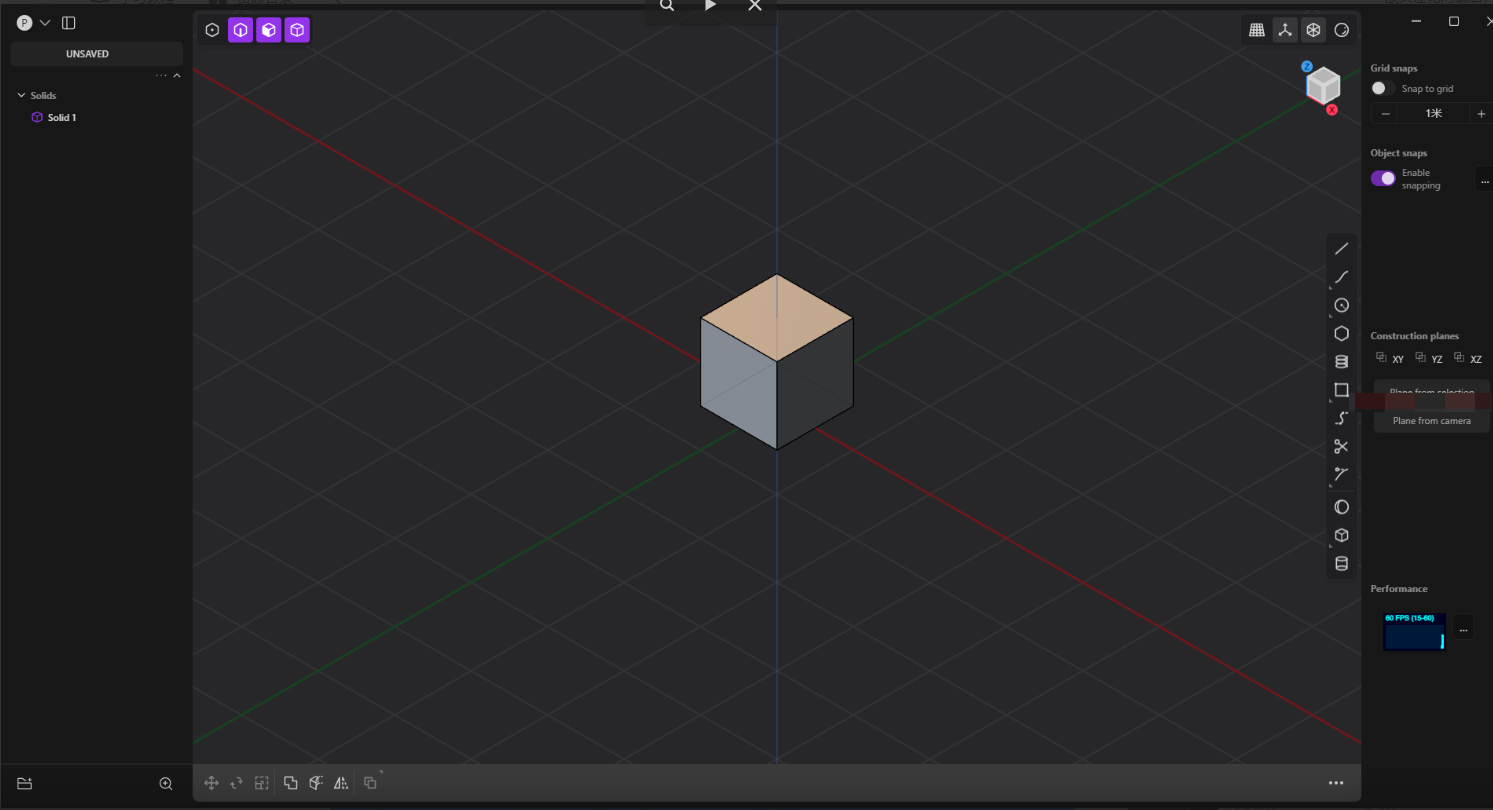Select the Curve spline tool
Image resolution: width=1493 pixels, height=810 pixels.
[x=1342, y=277]
